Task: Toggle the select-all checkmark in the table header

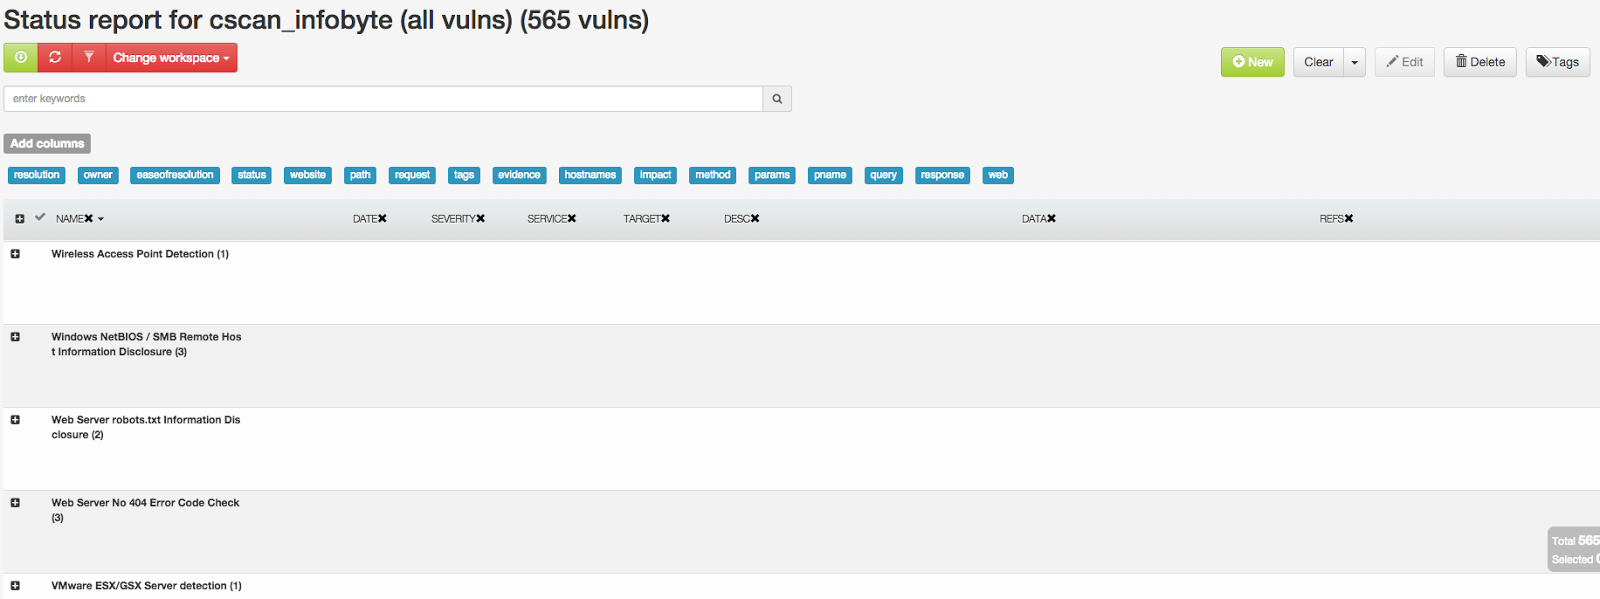Action: [x=40, y=217]
